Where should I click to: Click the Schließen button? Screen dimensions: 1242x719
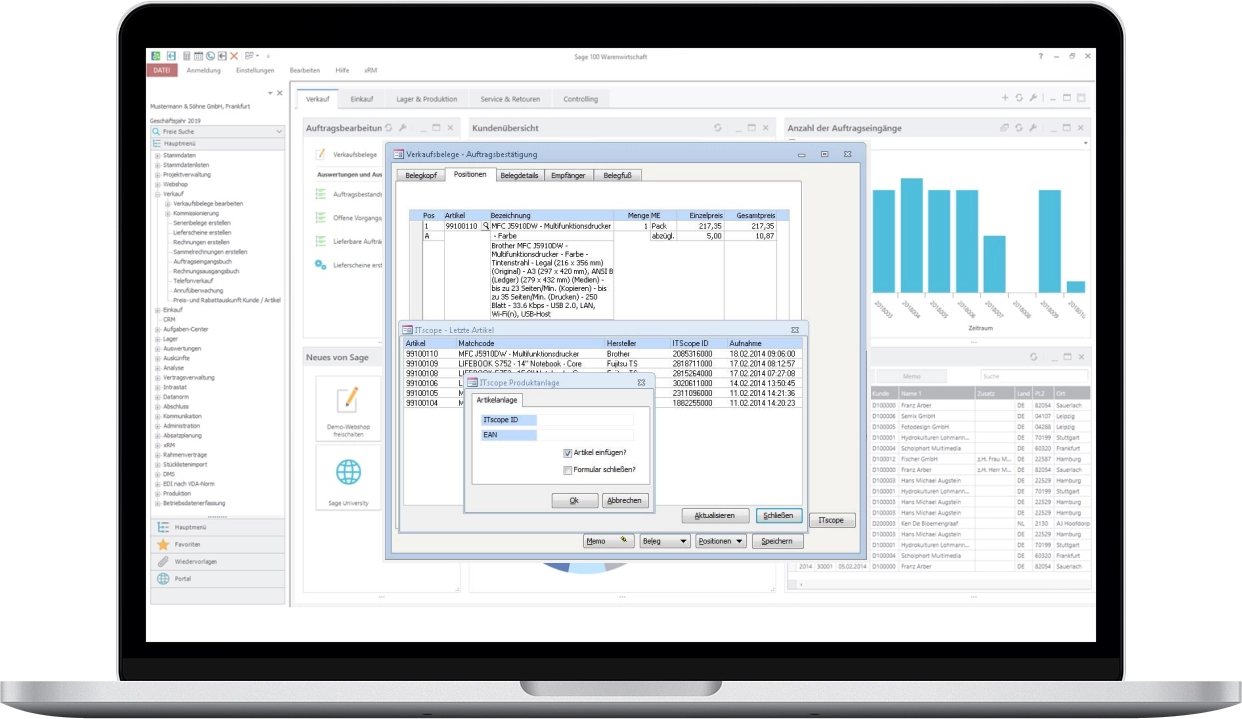coord(779,516)
